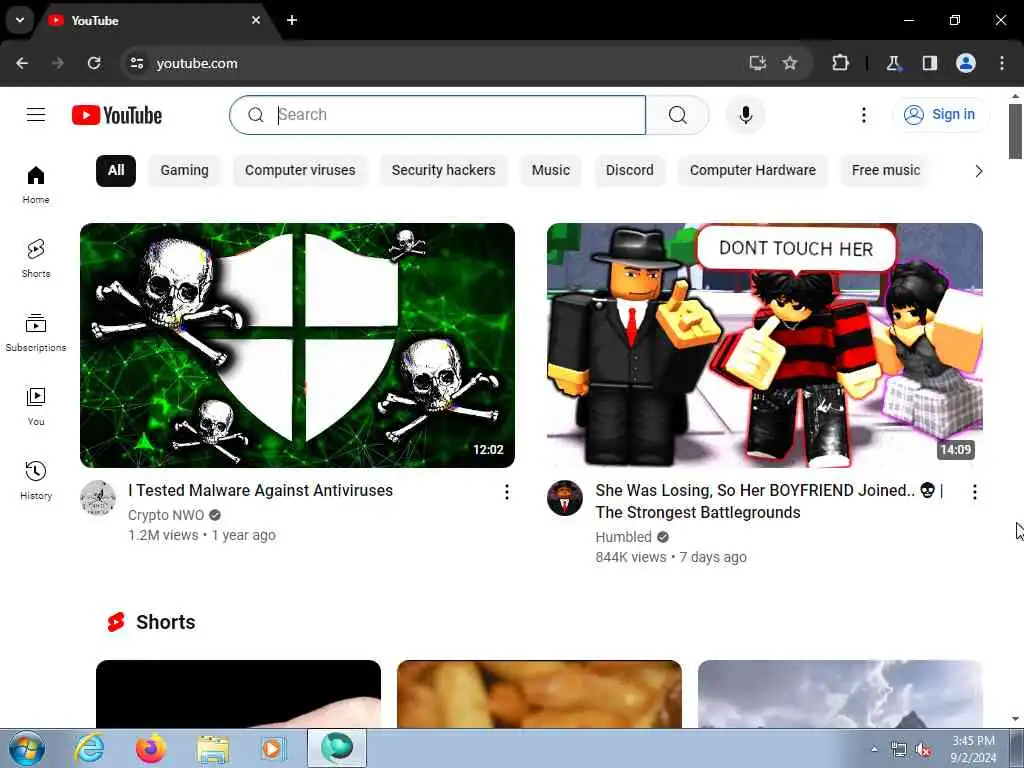1024x768 pixels.
Task: Click the YouTube logo
Action: tap(117, 115)
